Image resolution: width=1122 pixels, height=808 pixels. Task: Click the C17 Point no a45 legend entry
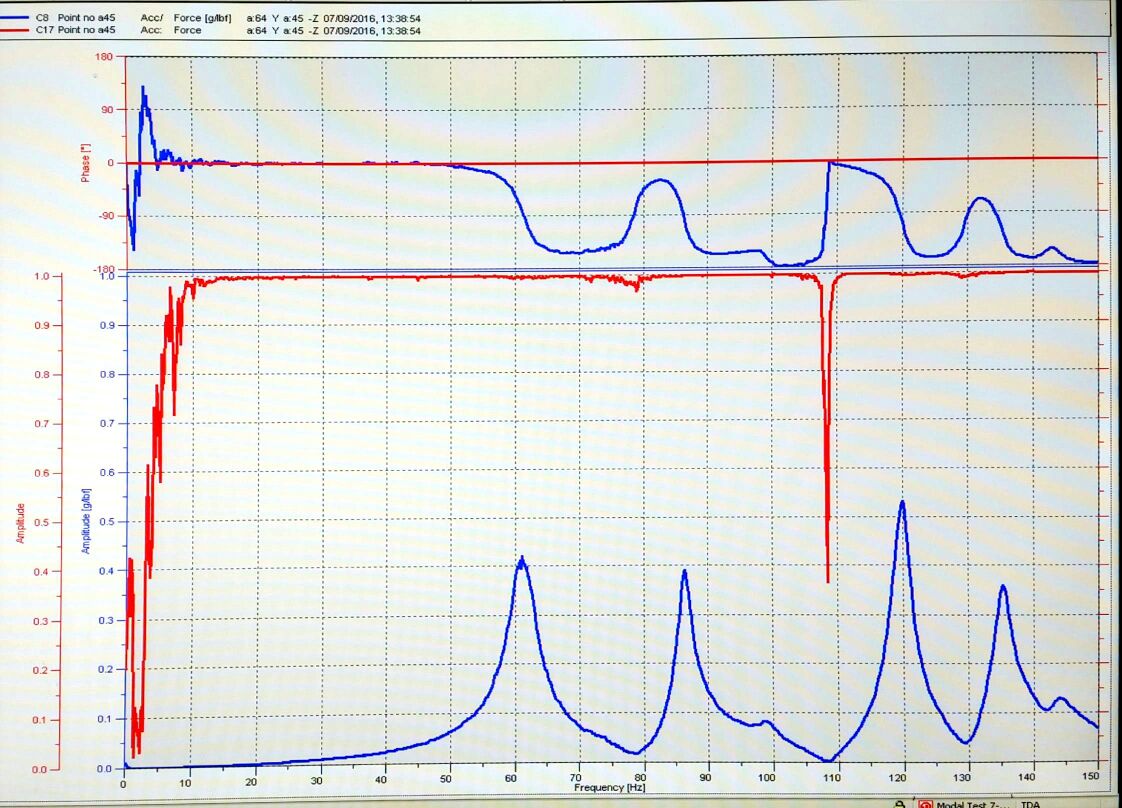pyautogui.click(x=75, y=30)
